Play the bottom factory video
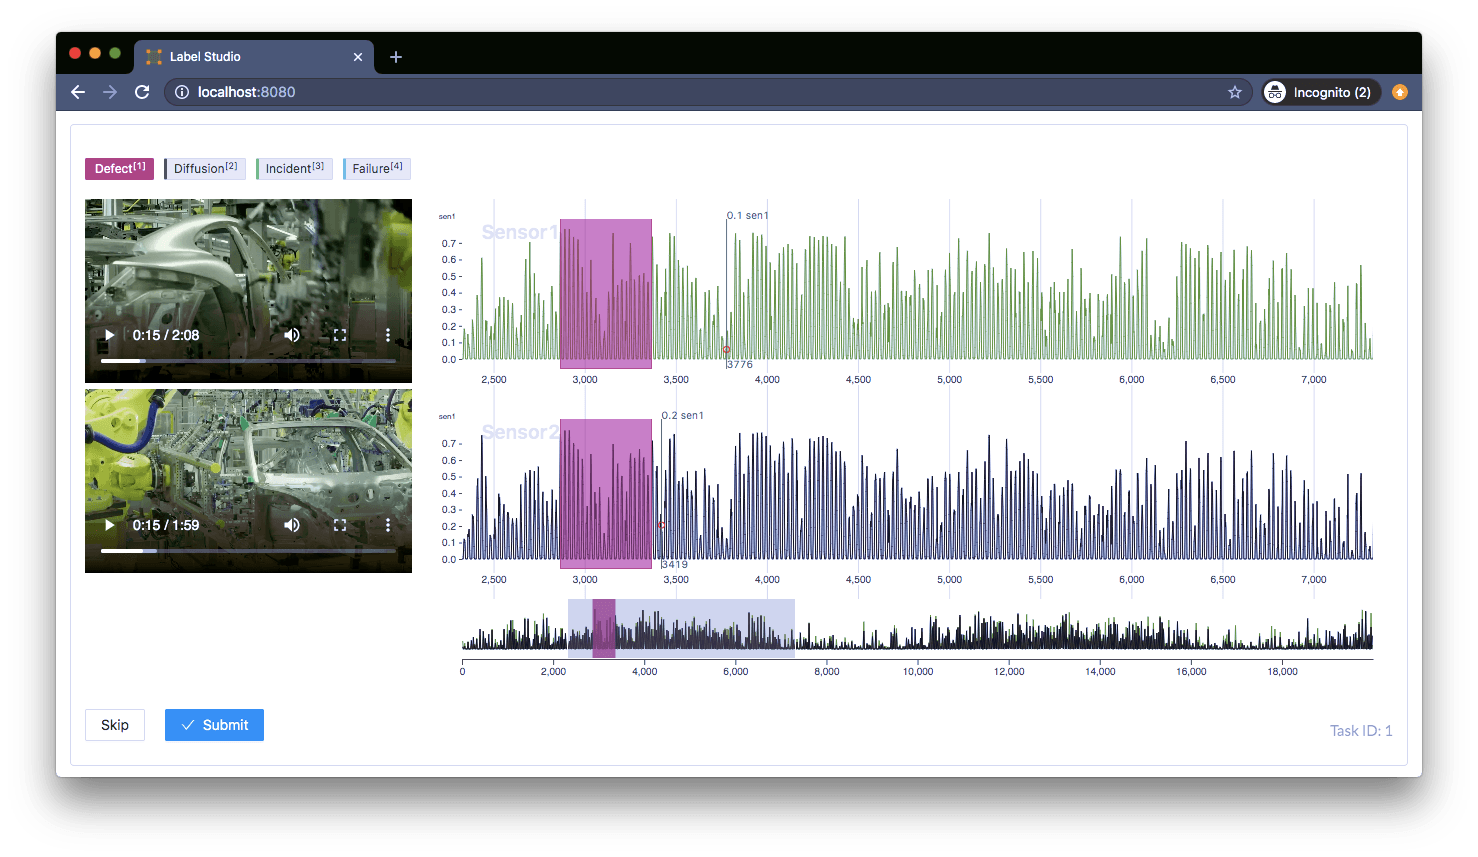The width and height of the screenshot is (1478, 857). pyautogui.click(x=109, y=525)
